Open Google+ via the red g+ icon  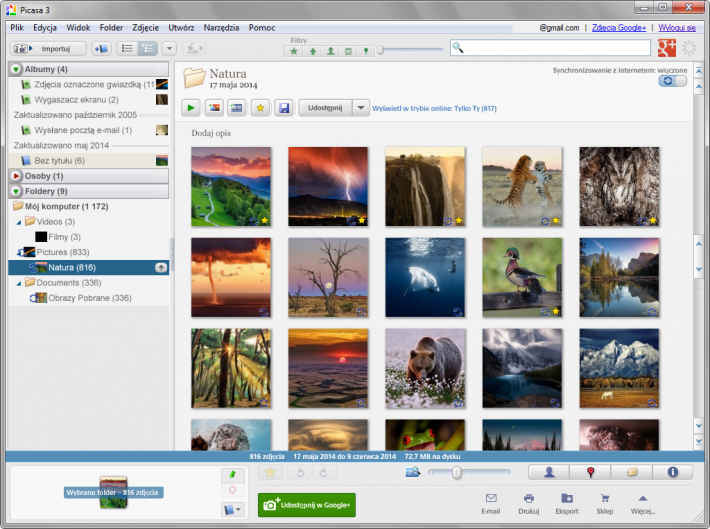pyautogui.click(x=667, y=48)
